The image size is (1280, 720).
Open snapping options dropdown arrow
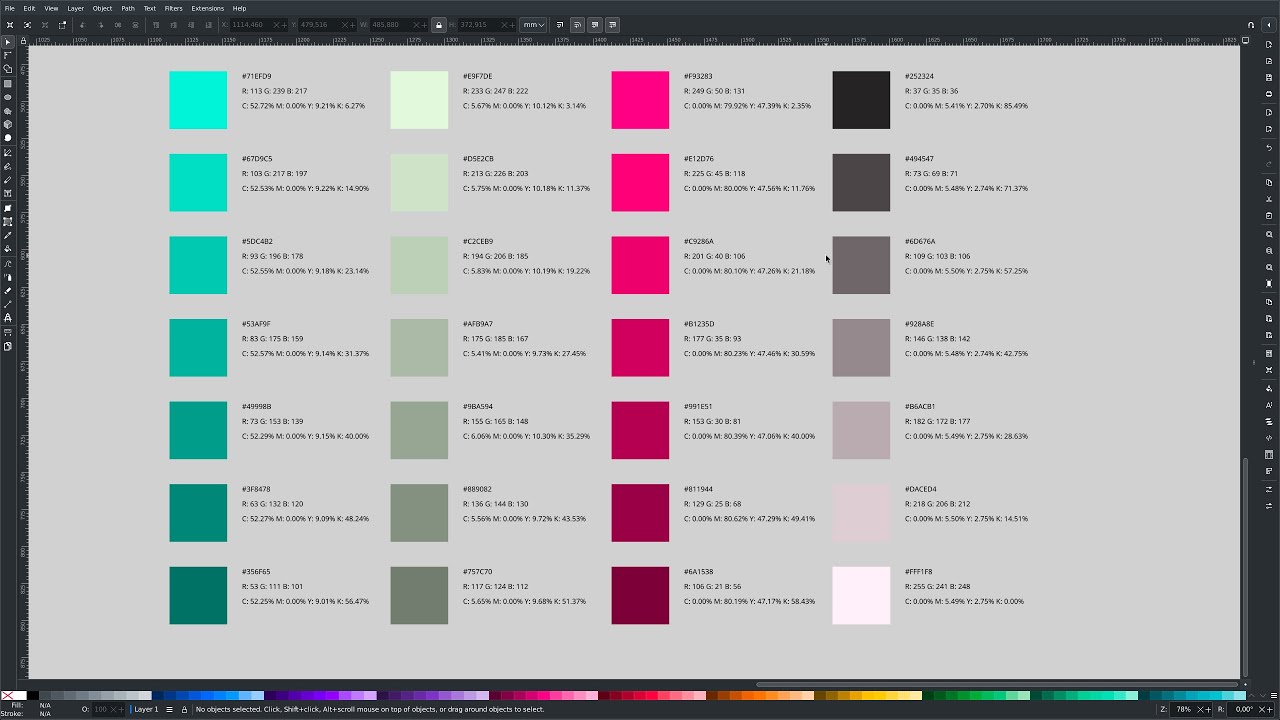(x=1269, y=25)
